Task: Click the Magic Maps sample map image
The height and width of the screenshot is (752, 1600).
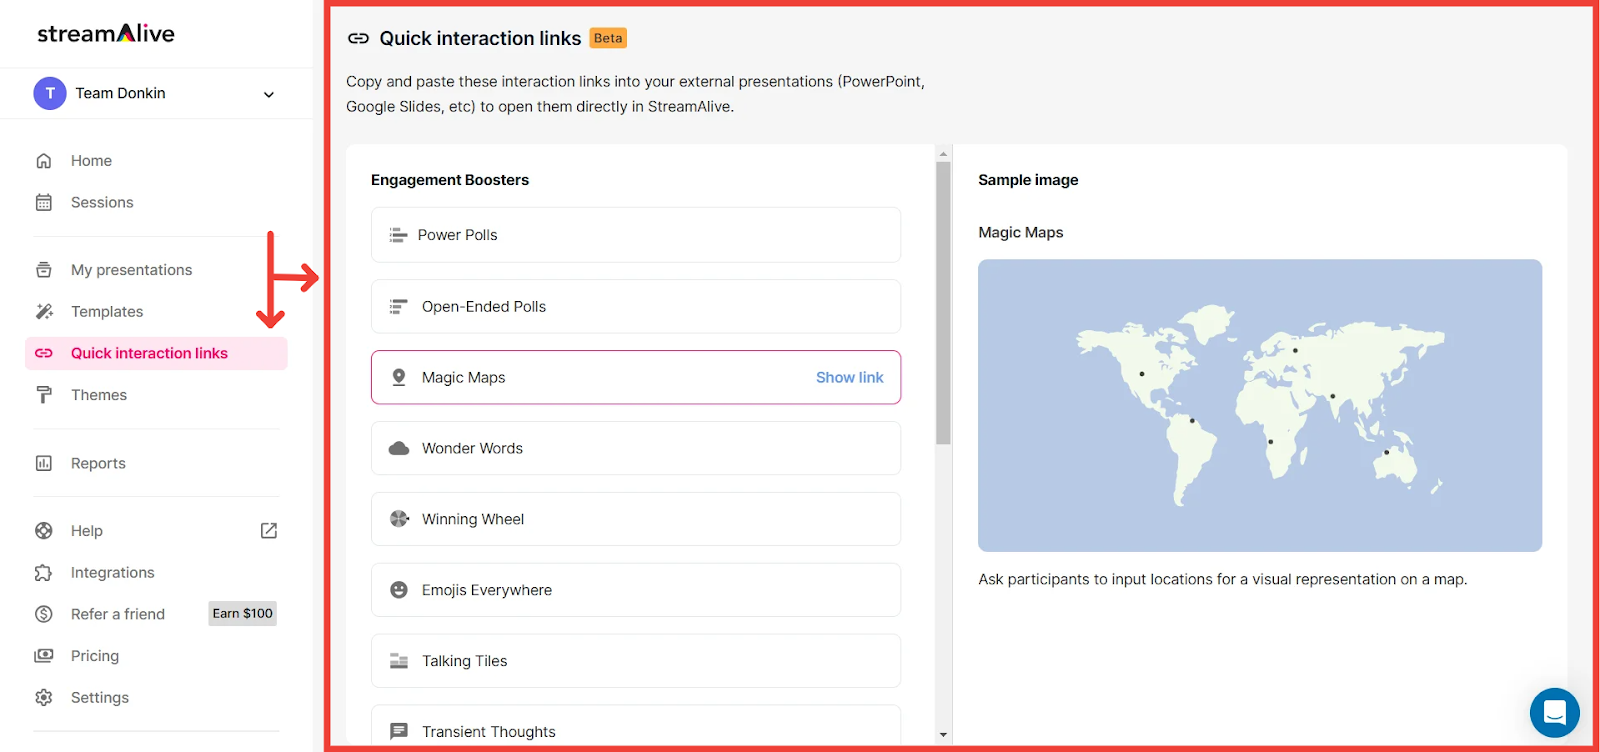Action: pos(1260,406)
